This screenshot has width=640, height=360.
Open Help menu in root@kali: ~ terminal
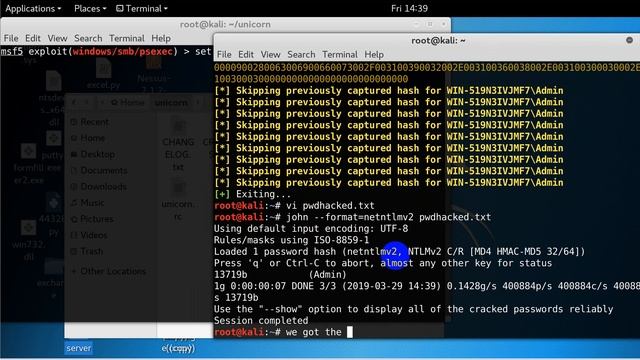pos(374,54)
